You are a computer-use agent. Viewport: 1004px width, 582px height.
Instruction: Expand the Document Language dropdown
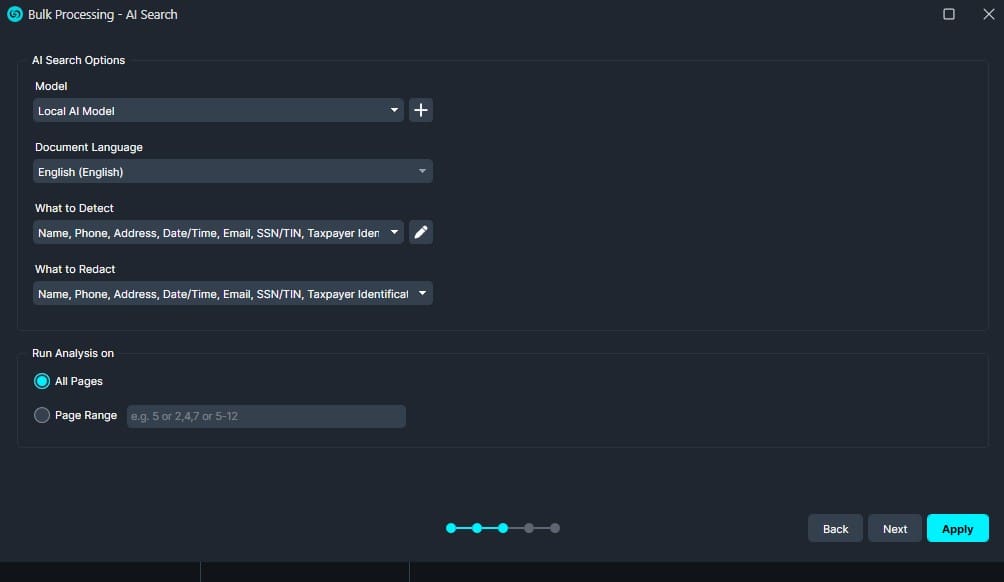coord(232,172)
